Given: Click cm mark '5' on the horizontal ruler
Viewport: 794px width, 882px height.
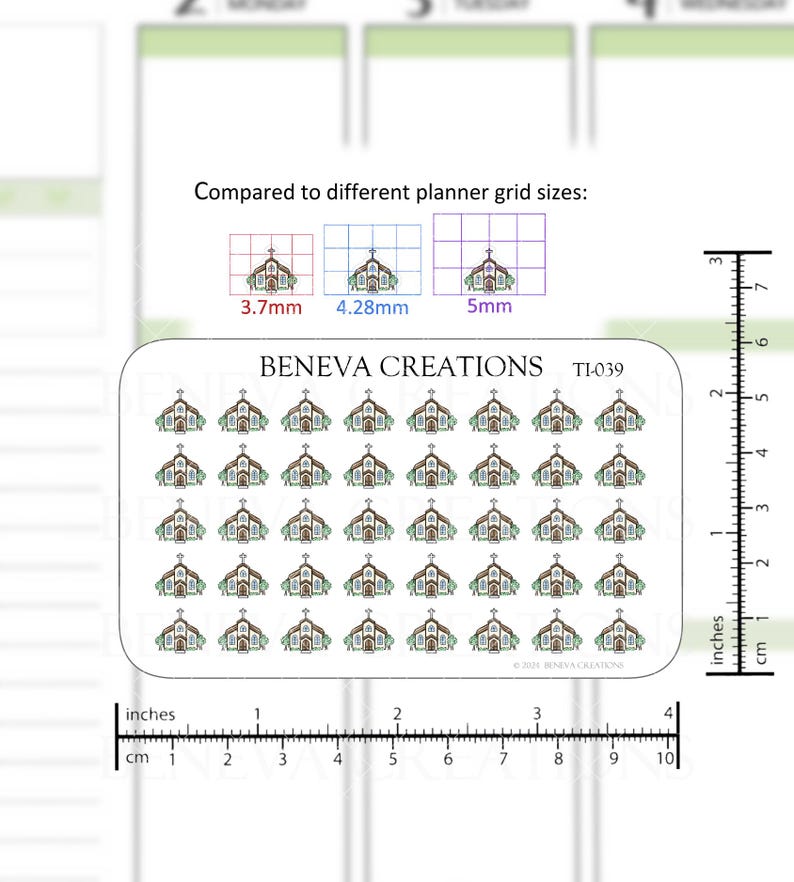Looking at the screenshot, I should pos(393,759).
